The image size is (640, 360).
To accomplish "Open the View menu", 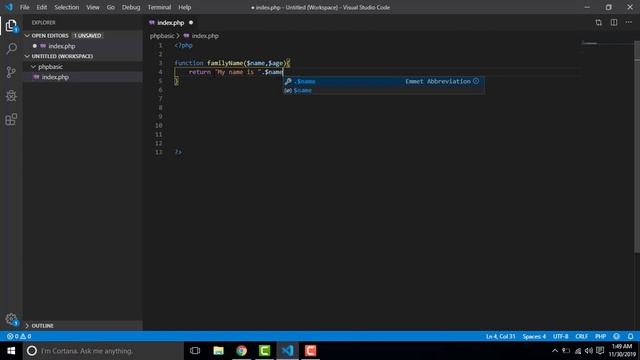I will (x=93, y=7).
